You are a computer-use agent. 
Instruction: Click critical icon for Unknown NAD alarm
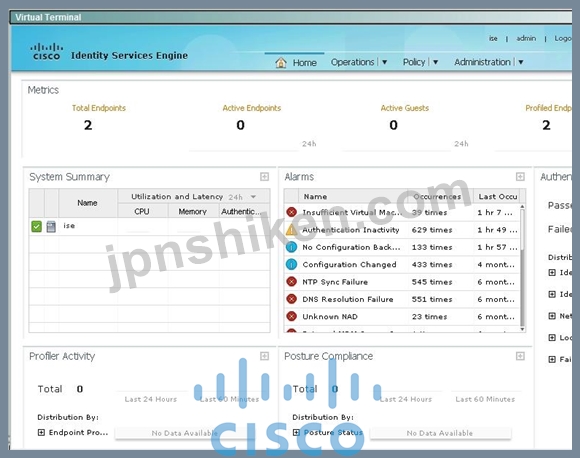click(x=291, y=316)
